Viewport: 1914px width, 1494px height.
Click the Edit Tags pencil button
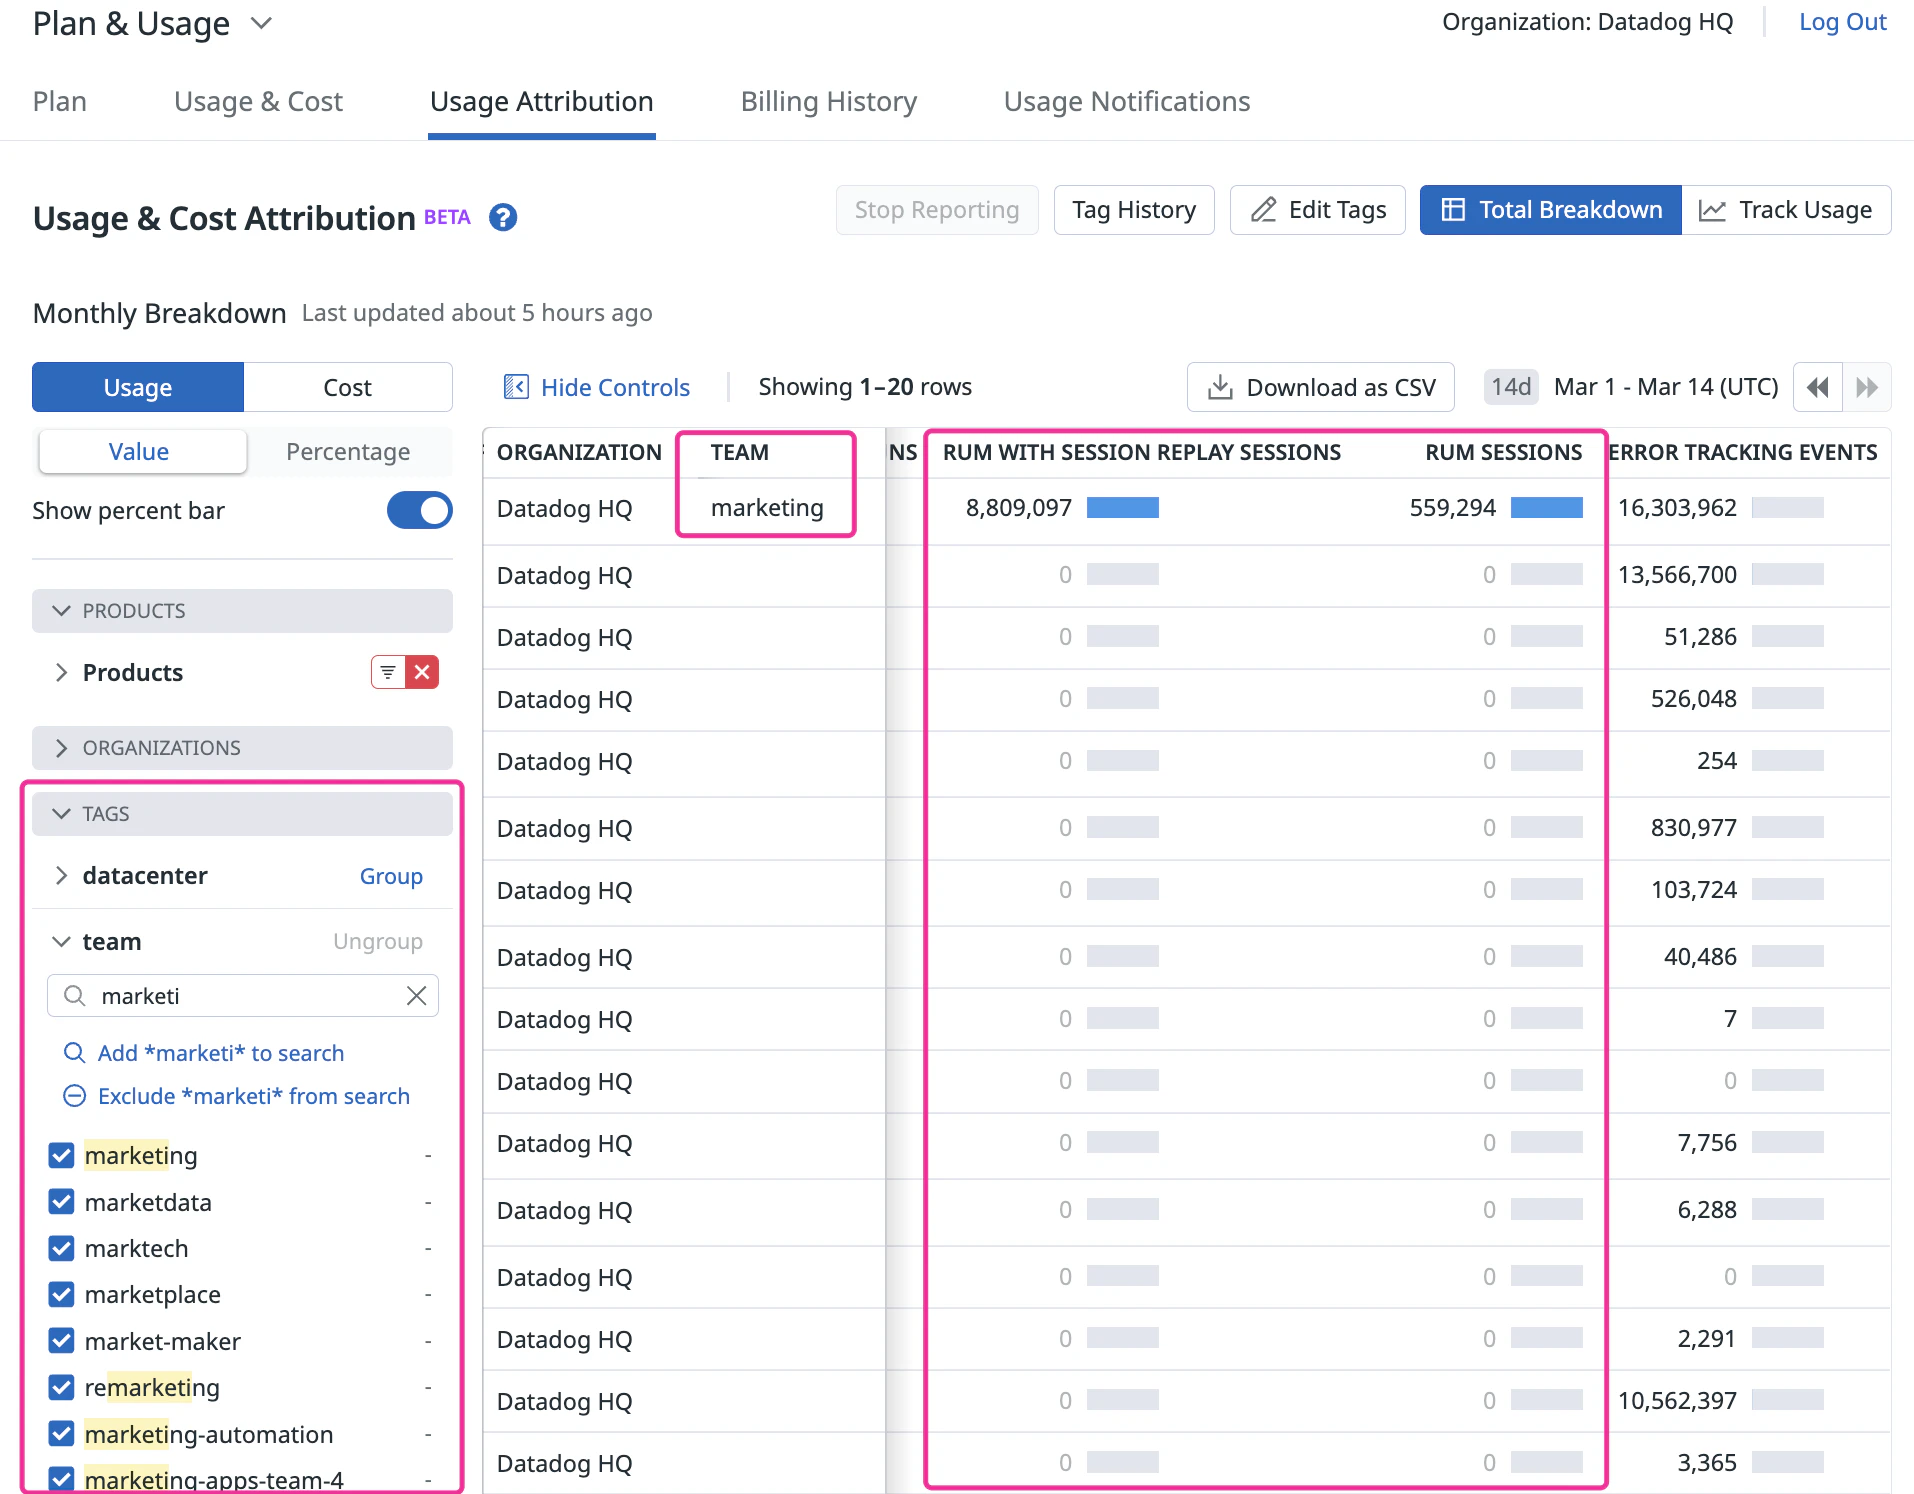click(1317, 210)
